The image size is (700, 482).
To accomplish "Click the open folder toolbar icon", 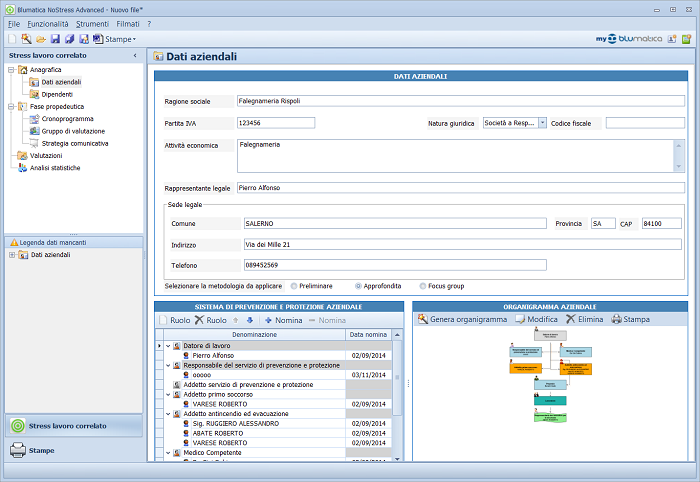I will (x=40, y=38).
